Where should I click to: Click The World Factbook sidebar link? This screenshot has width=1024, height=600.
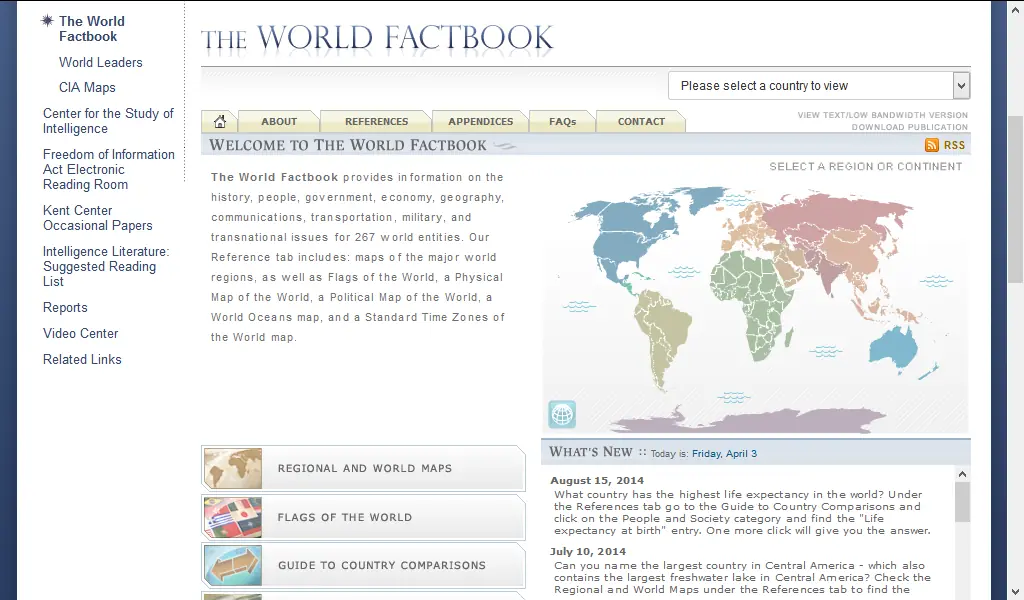pyautogui.click(x=91, y=29)
